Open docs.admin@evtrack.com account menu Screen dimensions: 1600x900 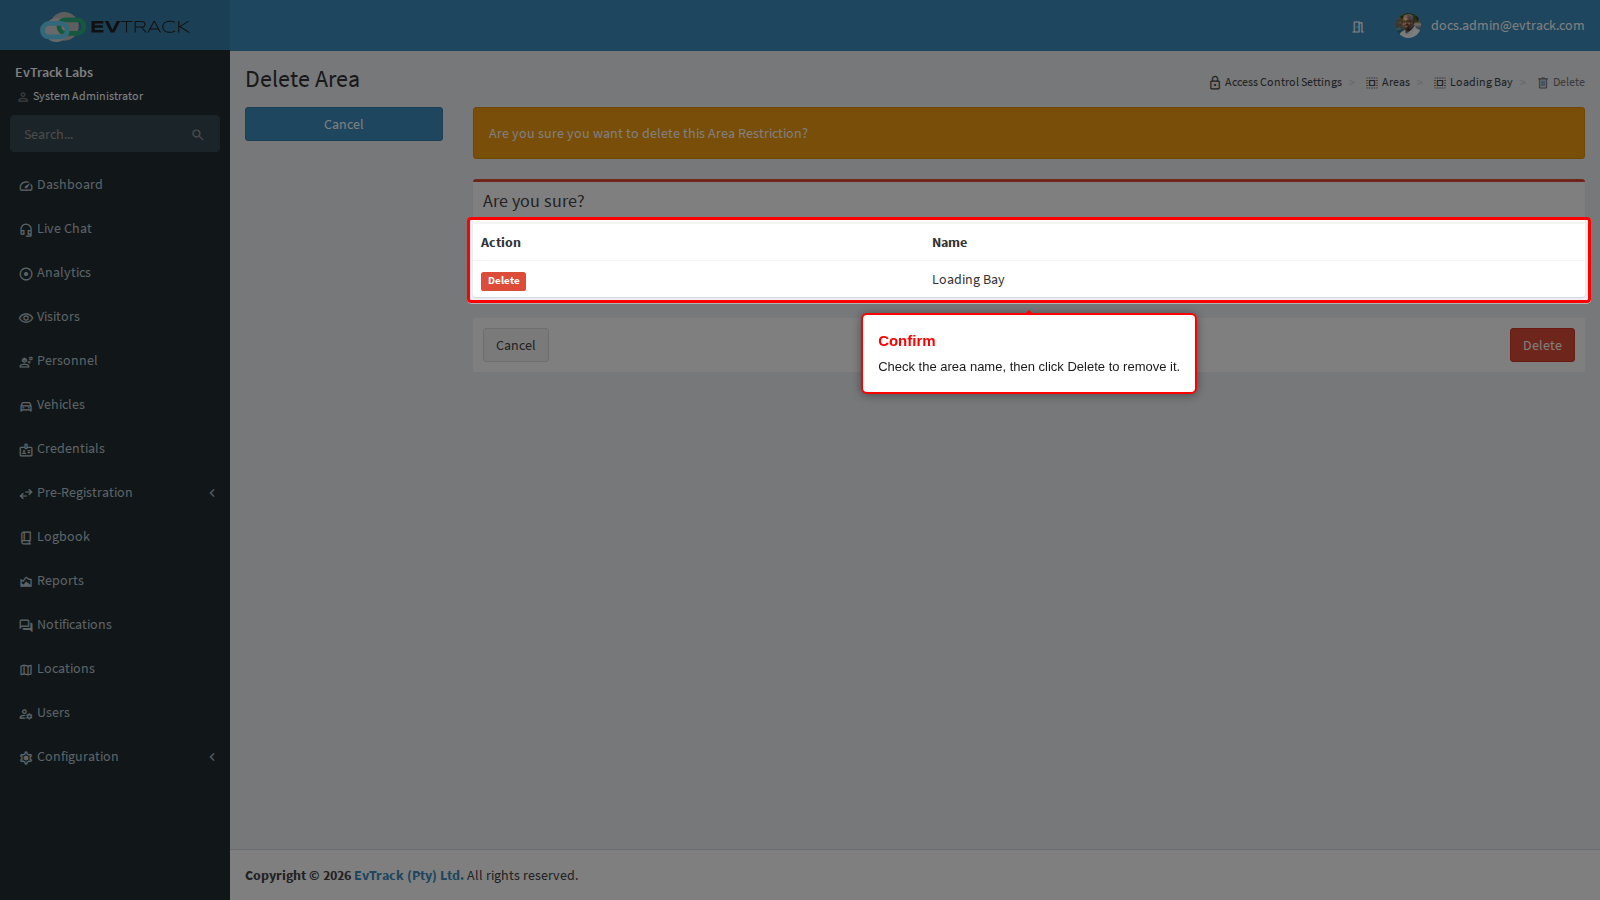click(1507, 26)
